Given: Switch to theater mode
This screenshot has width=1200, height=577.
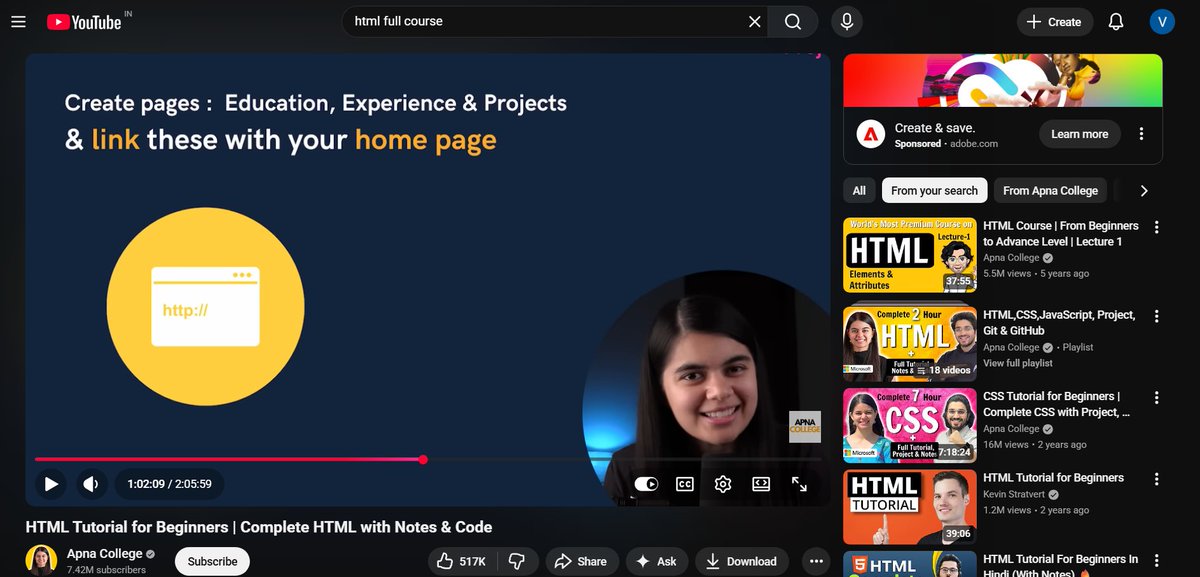Looking at the screenshot, I should pos(761,484).
